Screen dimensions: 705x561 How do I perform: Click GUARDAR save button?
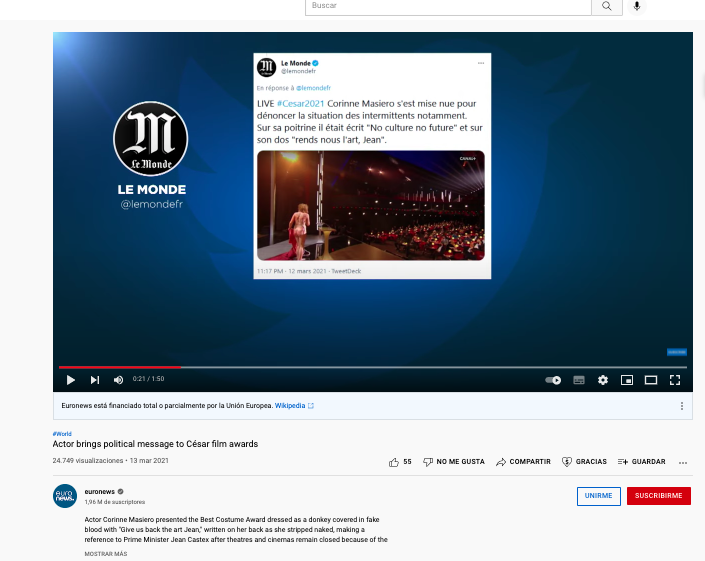(x=642, y=462)
